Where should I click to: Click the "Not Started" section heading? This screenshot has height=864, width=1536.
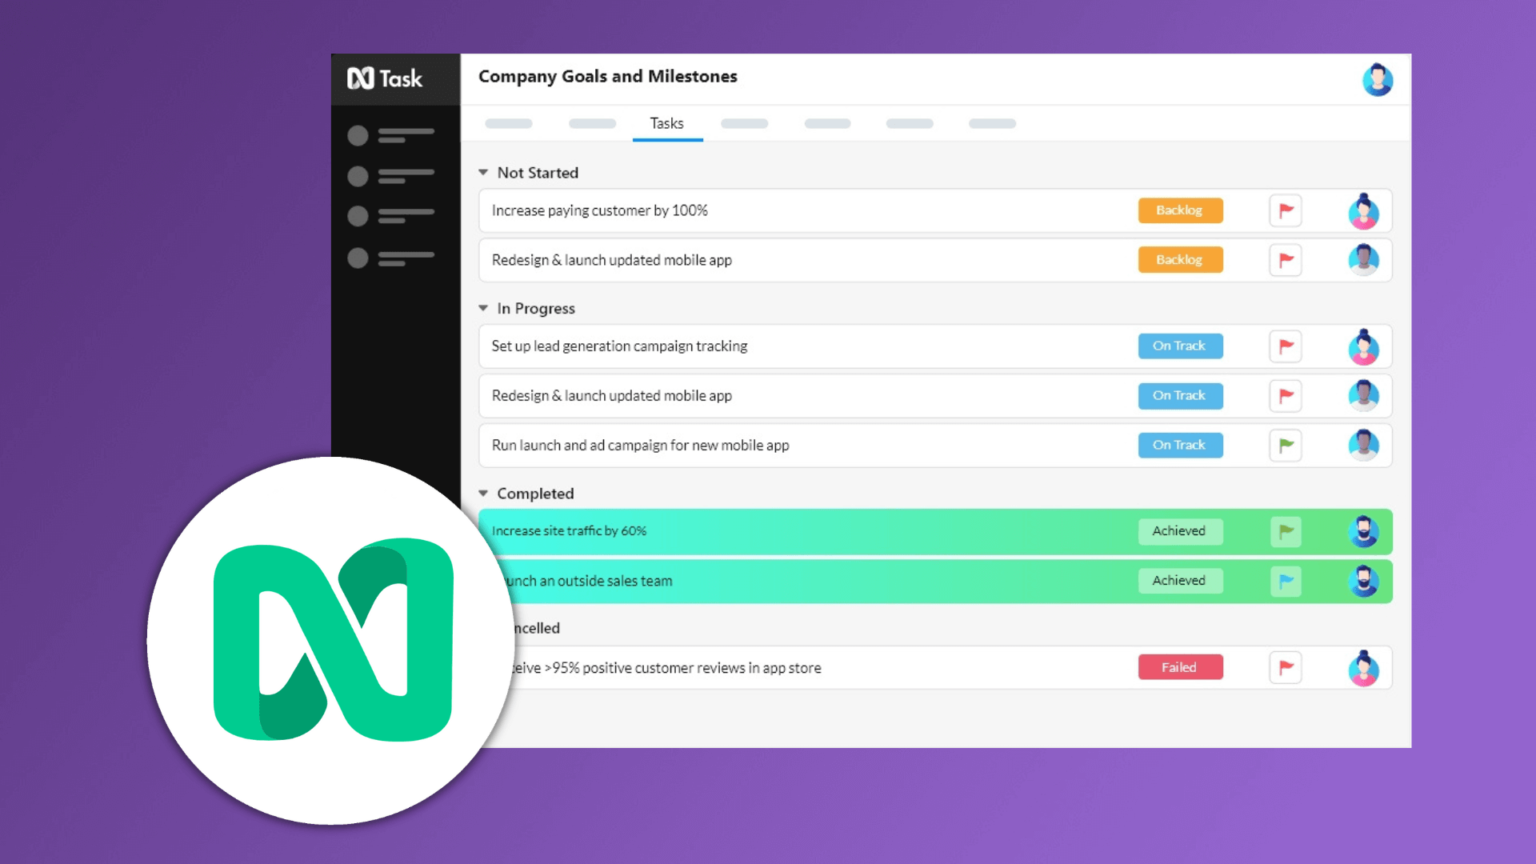point(538,173)
